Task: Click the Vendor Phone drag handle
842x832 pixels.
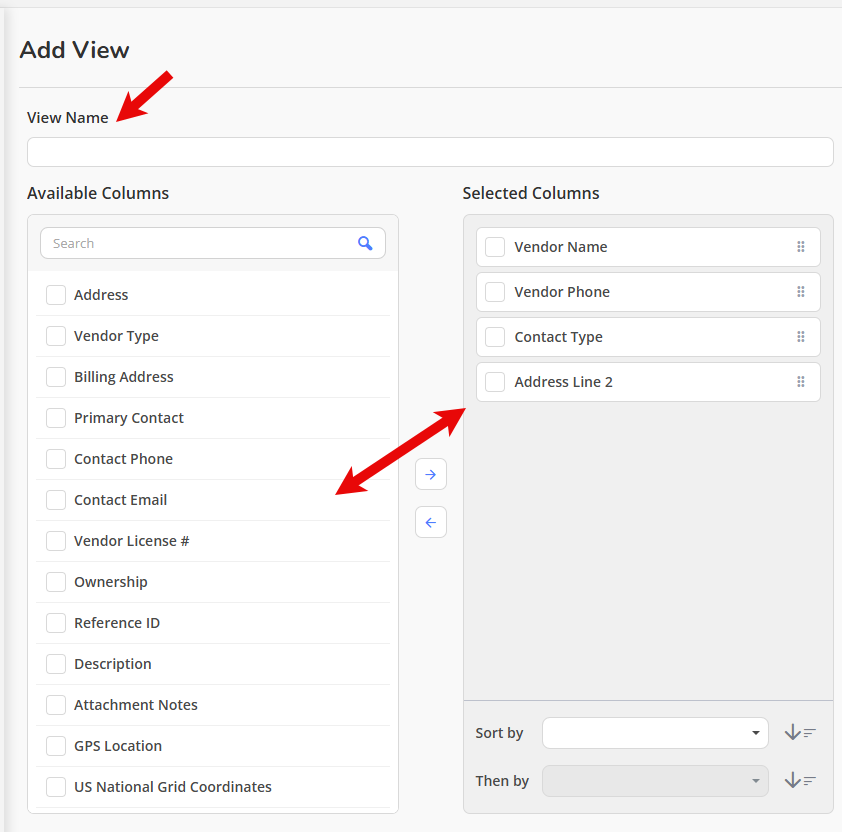Action: (801, 292)
